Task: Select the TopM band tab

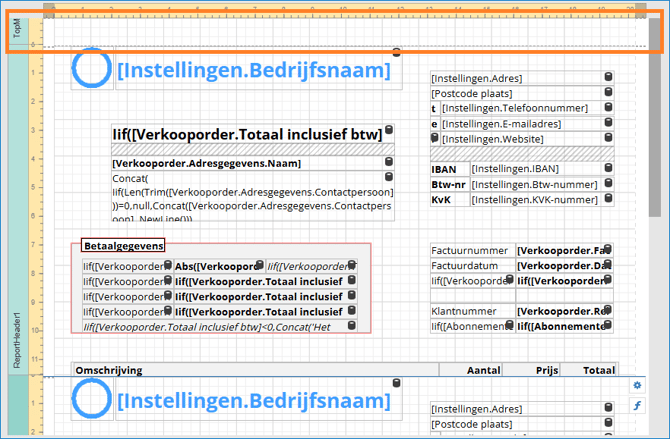Action: 16,28
